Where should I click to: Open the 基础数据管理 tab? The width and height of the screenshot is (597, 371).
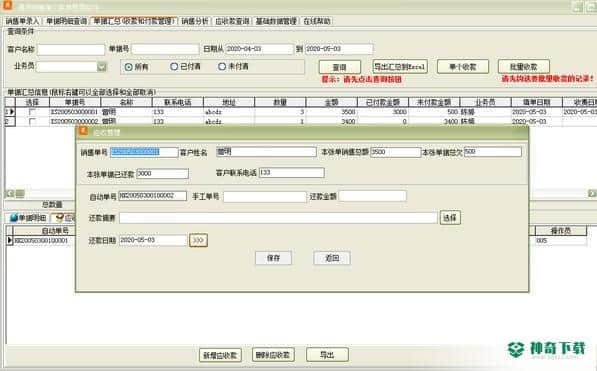coord(276,21)
